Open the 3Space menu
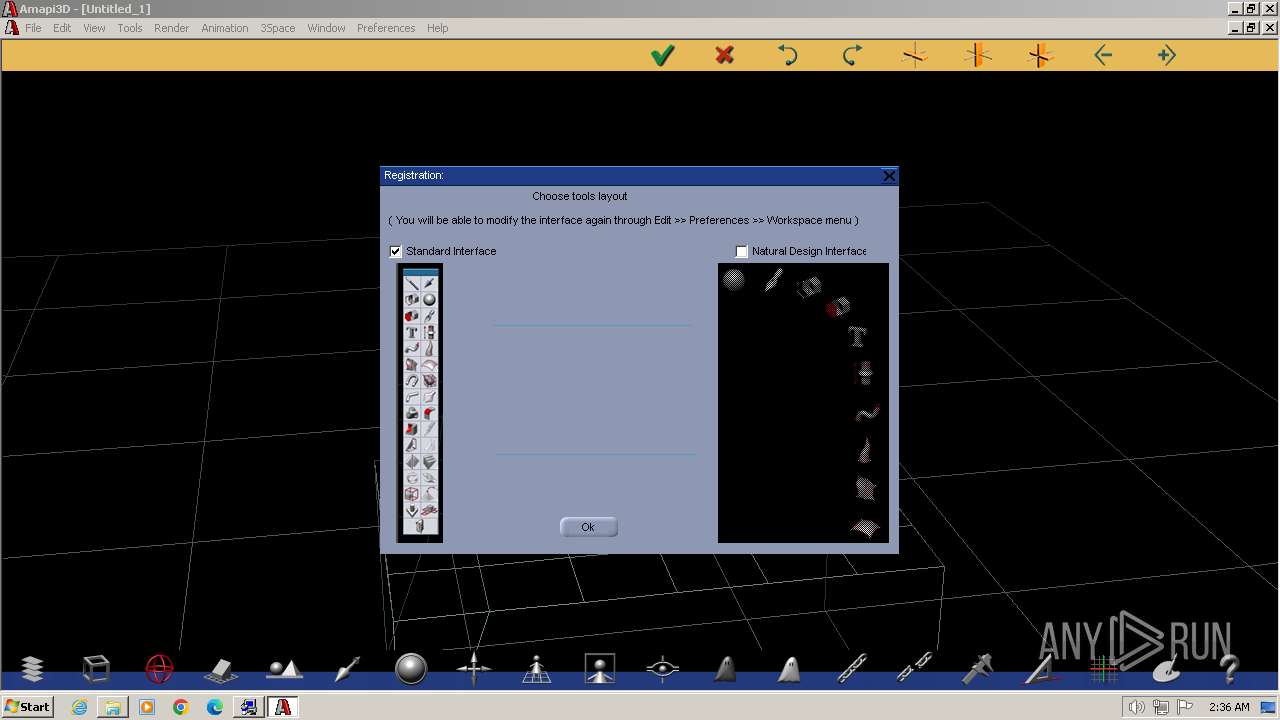The image size is (1280, 720). point(278,28)
